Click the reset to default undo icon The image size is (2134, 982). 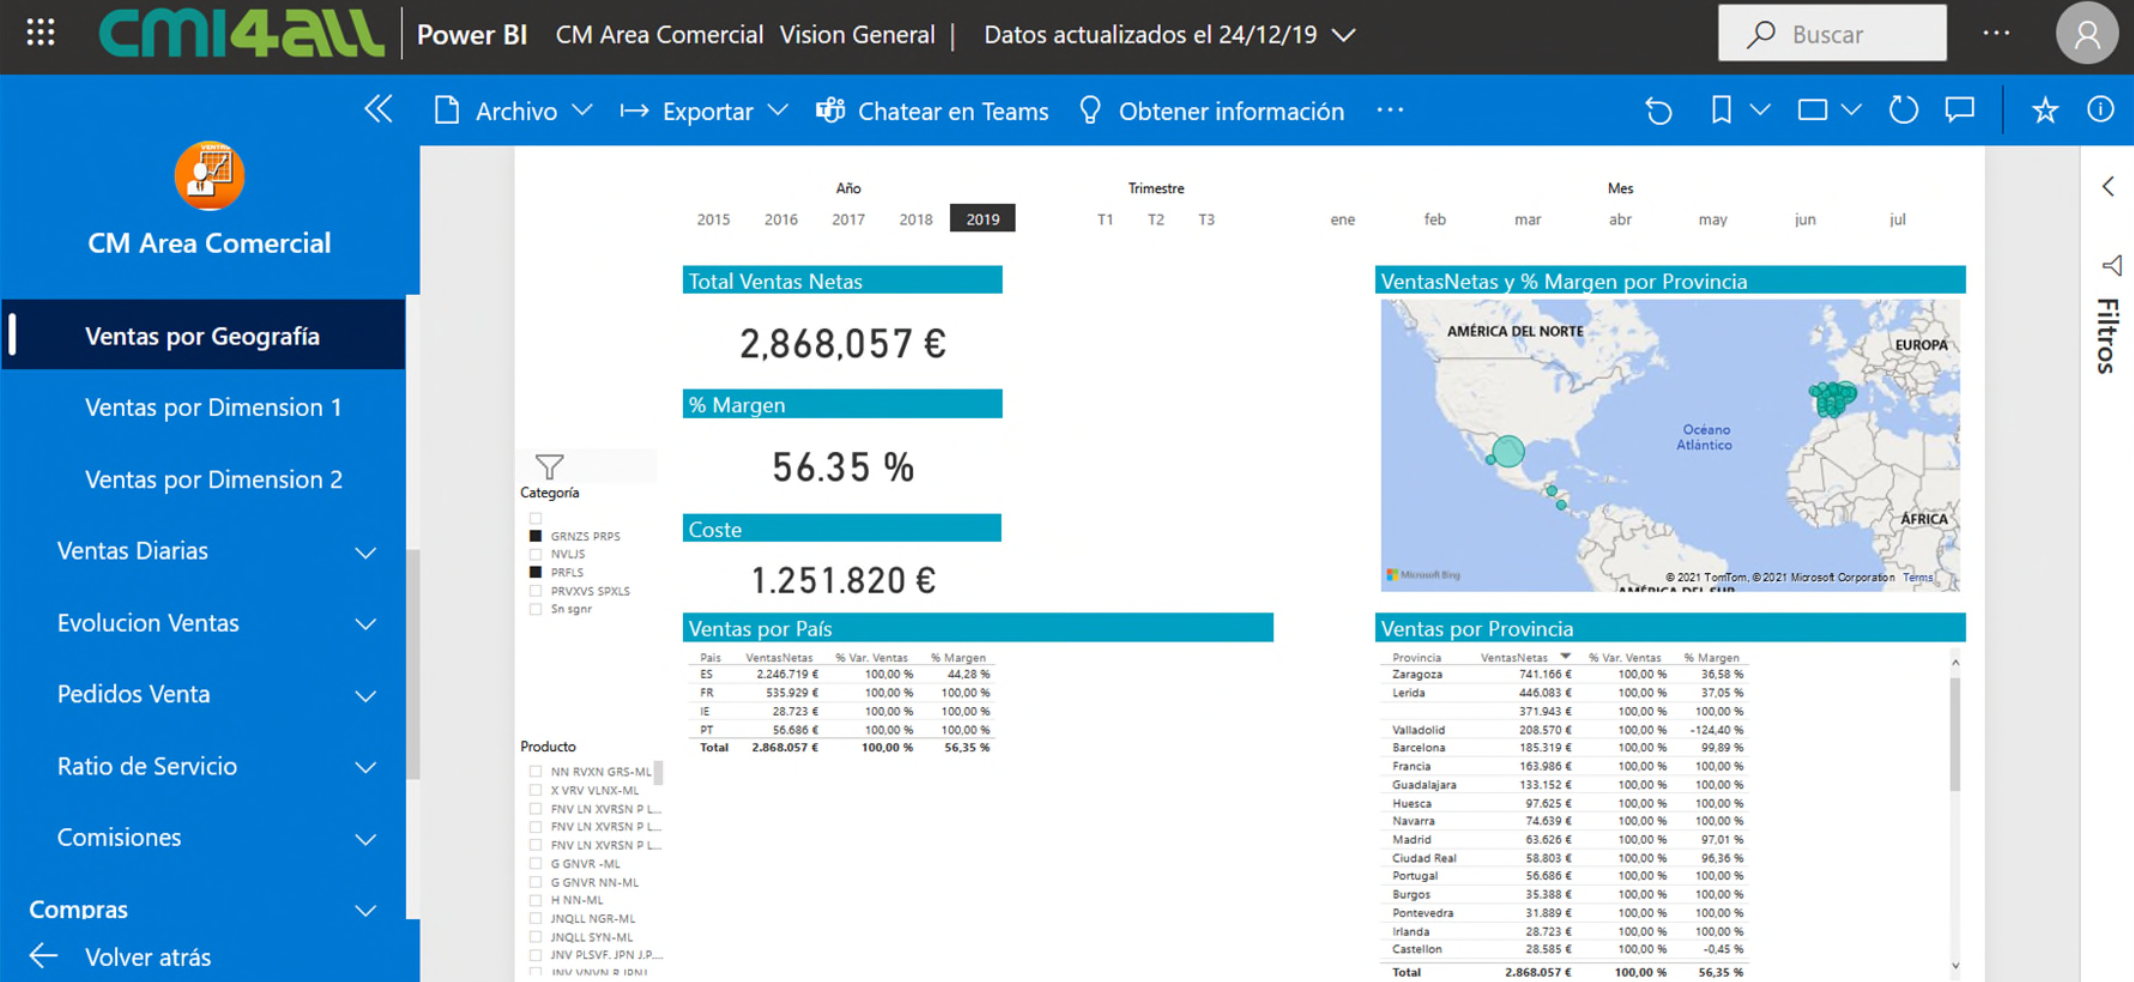click(x=1658, y=110)
